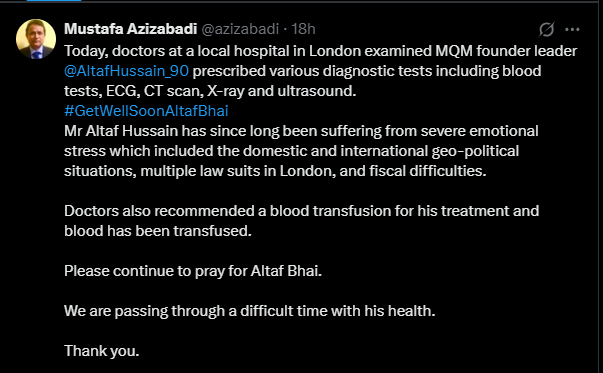
Task: Select the active blue tab indicator at top
Action: coord(53,1)
